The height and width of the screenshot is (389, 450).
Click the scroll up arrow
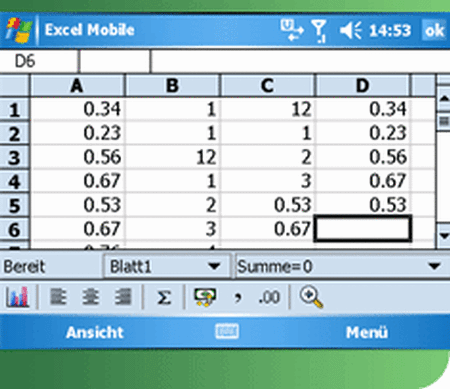(x=444, y=99)
